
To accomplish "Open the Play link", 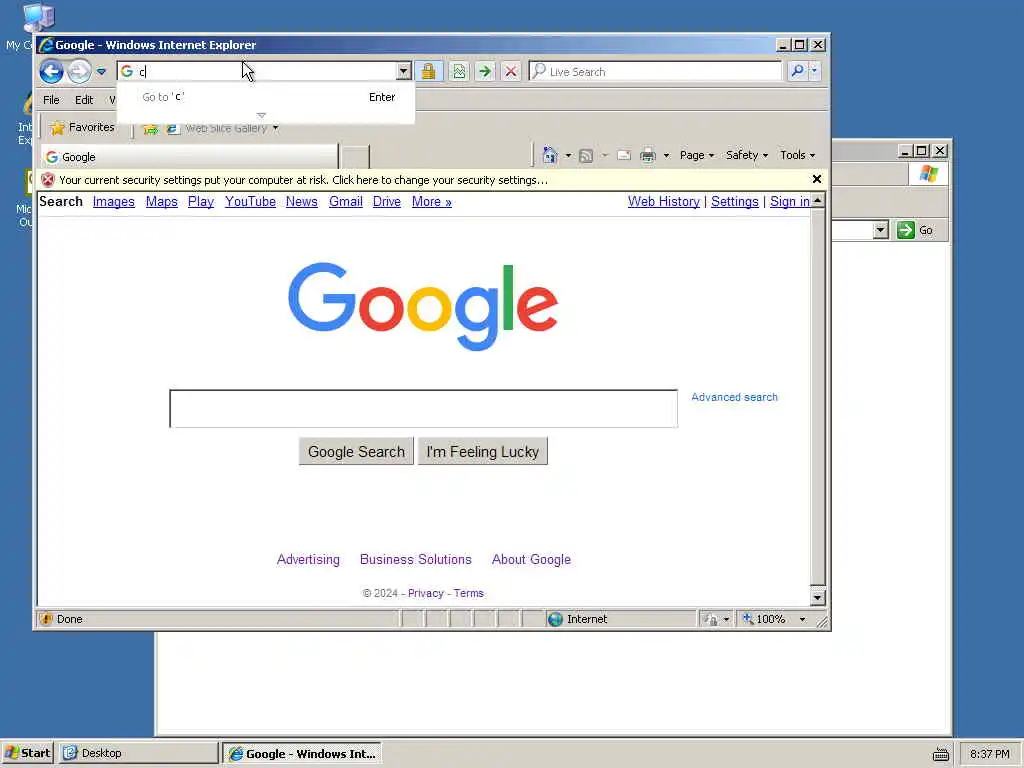I will [x=200, y=202].
